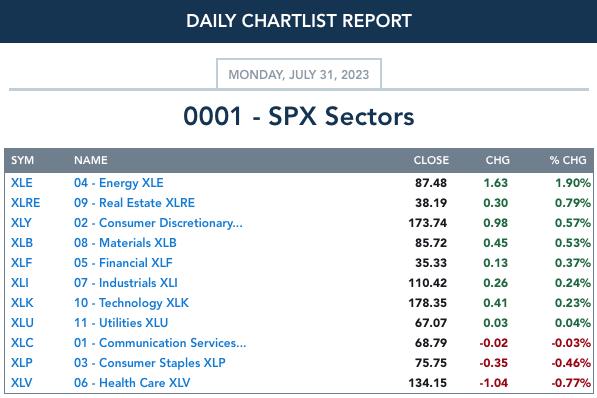
Task: Open 04 - Energy XLE chart
Action: [x=118, y=183]
